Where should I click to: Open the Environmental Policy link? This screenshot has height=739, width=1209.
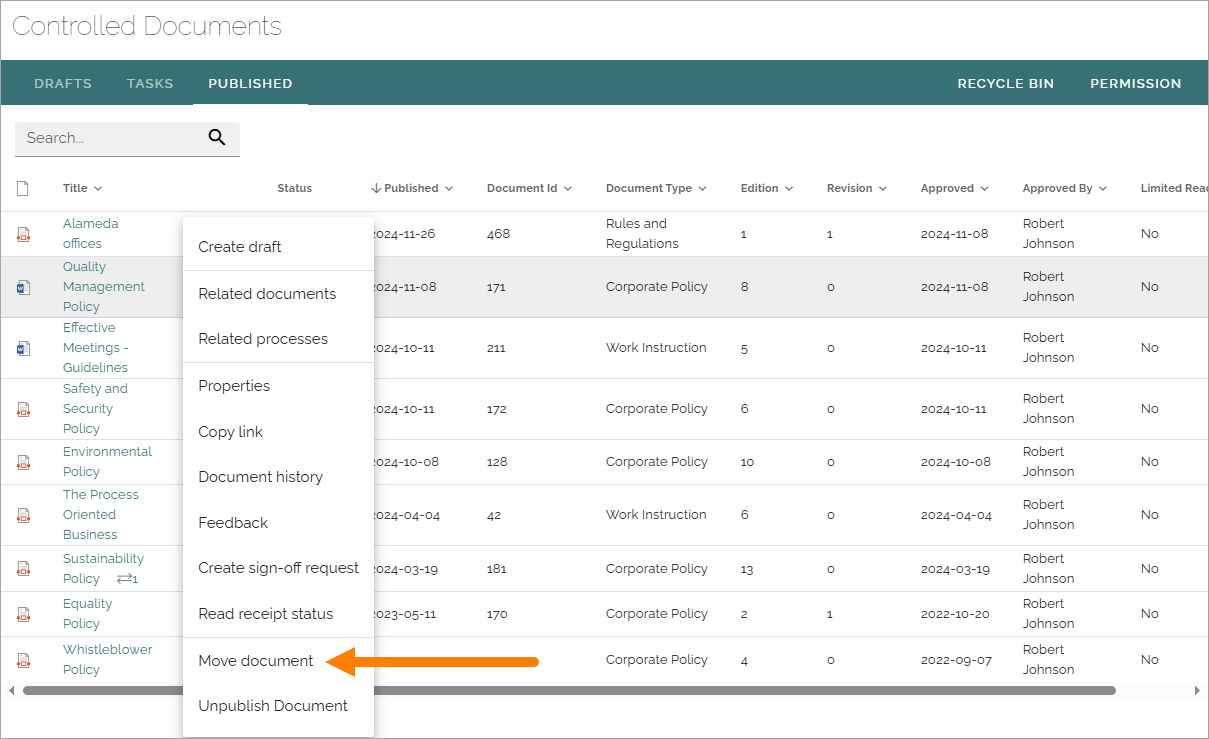pyautogui.click(x=107, y=462)
